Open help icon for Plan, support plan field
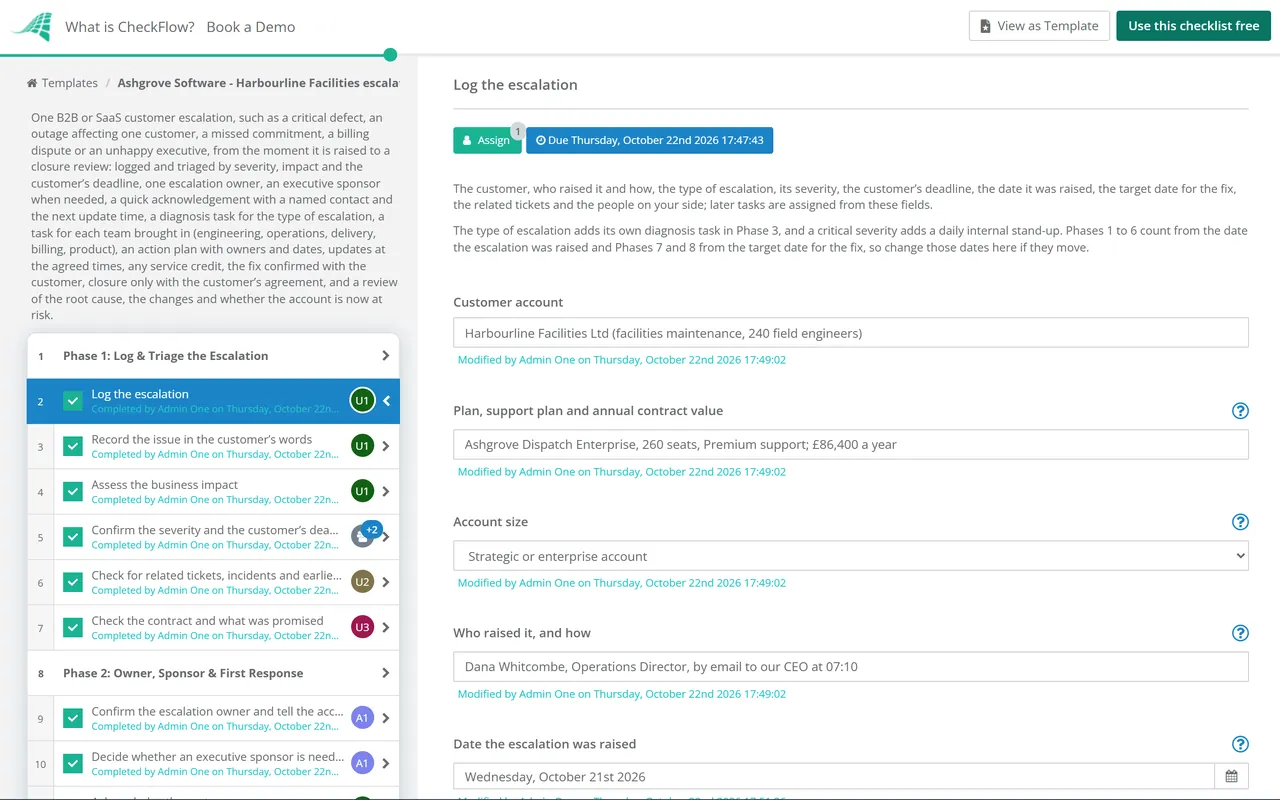The width and height of the screenshot is (1280, 800). (1240, 411)
